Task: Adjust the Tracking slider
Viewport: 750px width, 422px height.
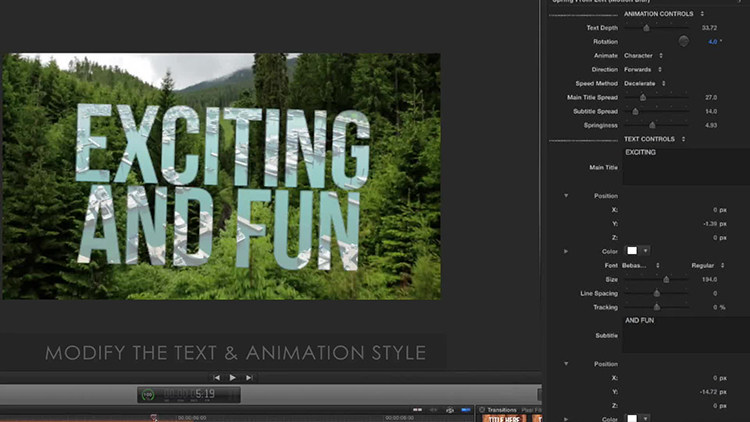Action: pos(656,307)
